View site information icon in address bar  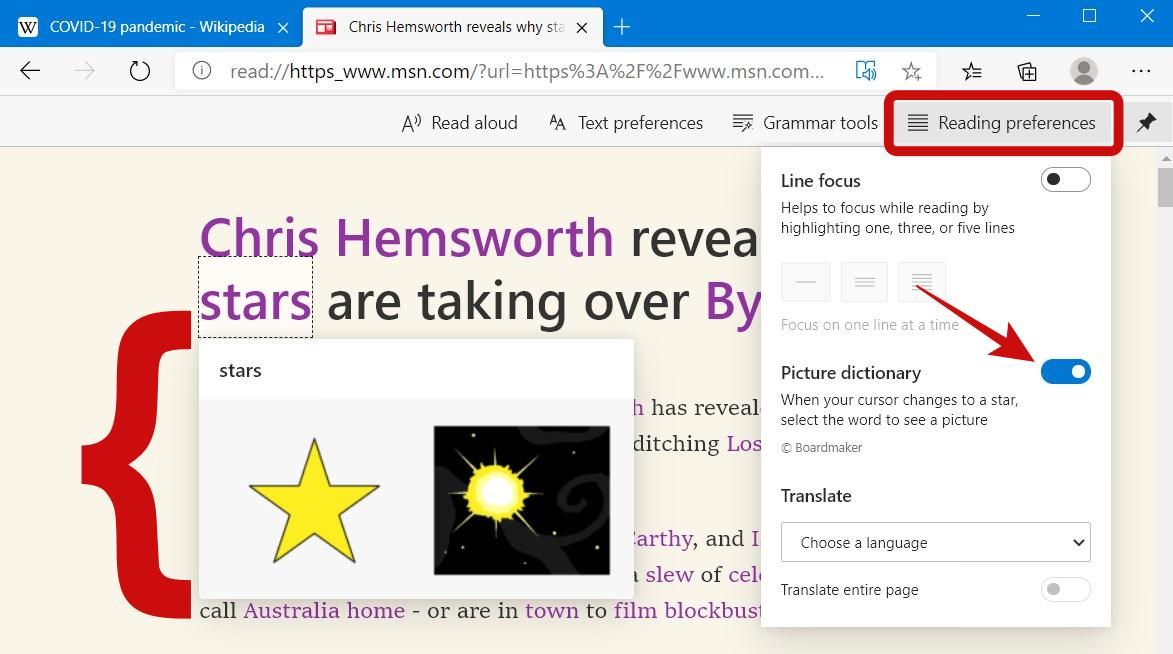201,71
